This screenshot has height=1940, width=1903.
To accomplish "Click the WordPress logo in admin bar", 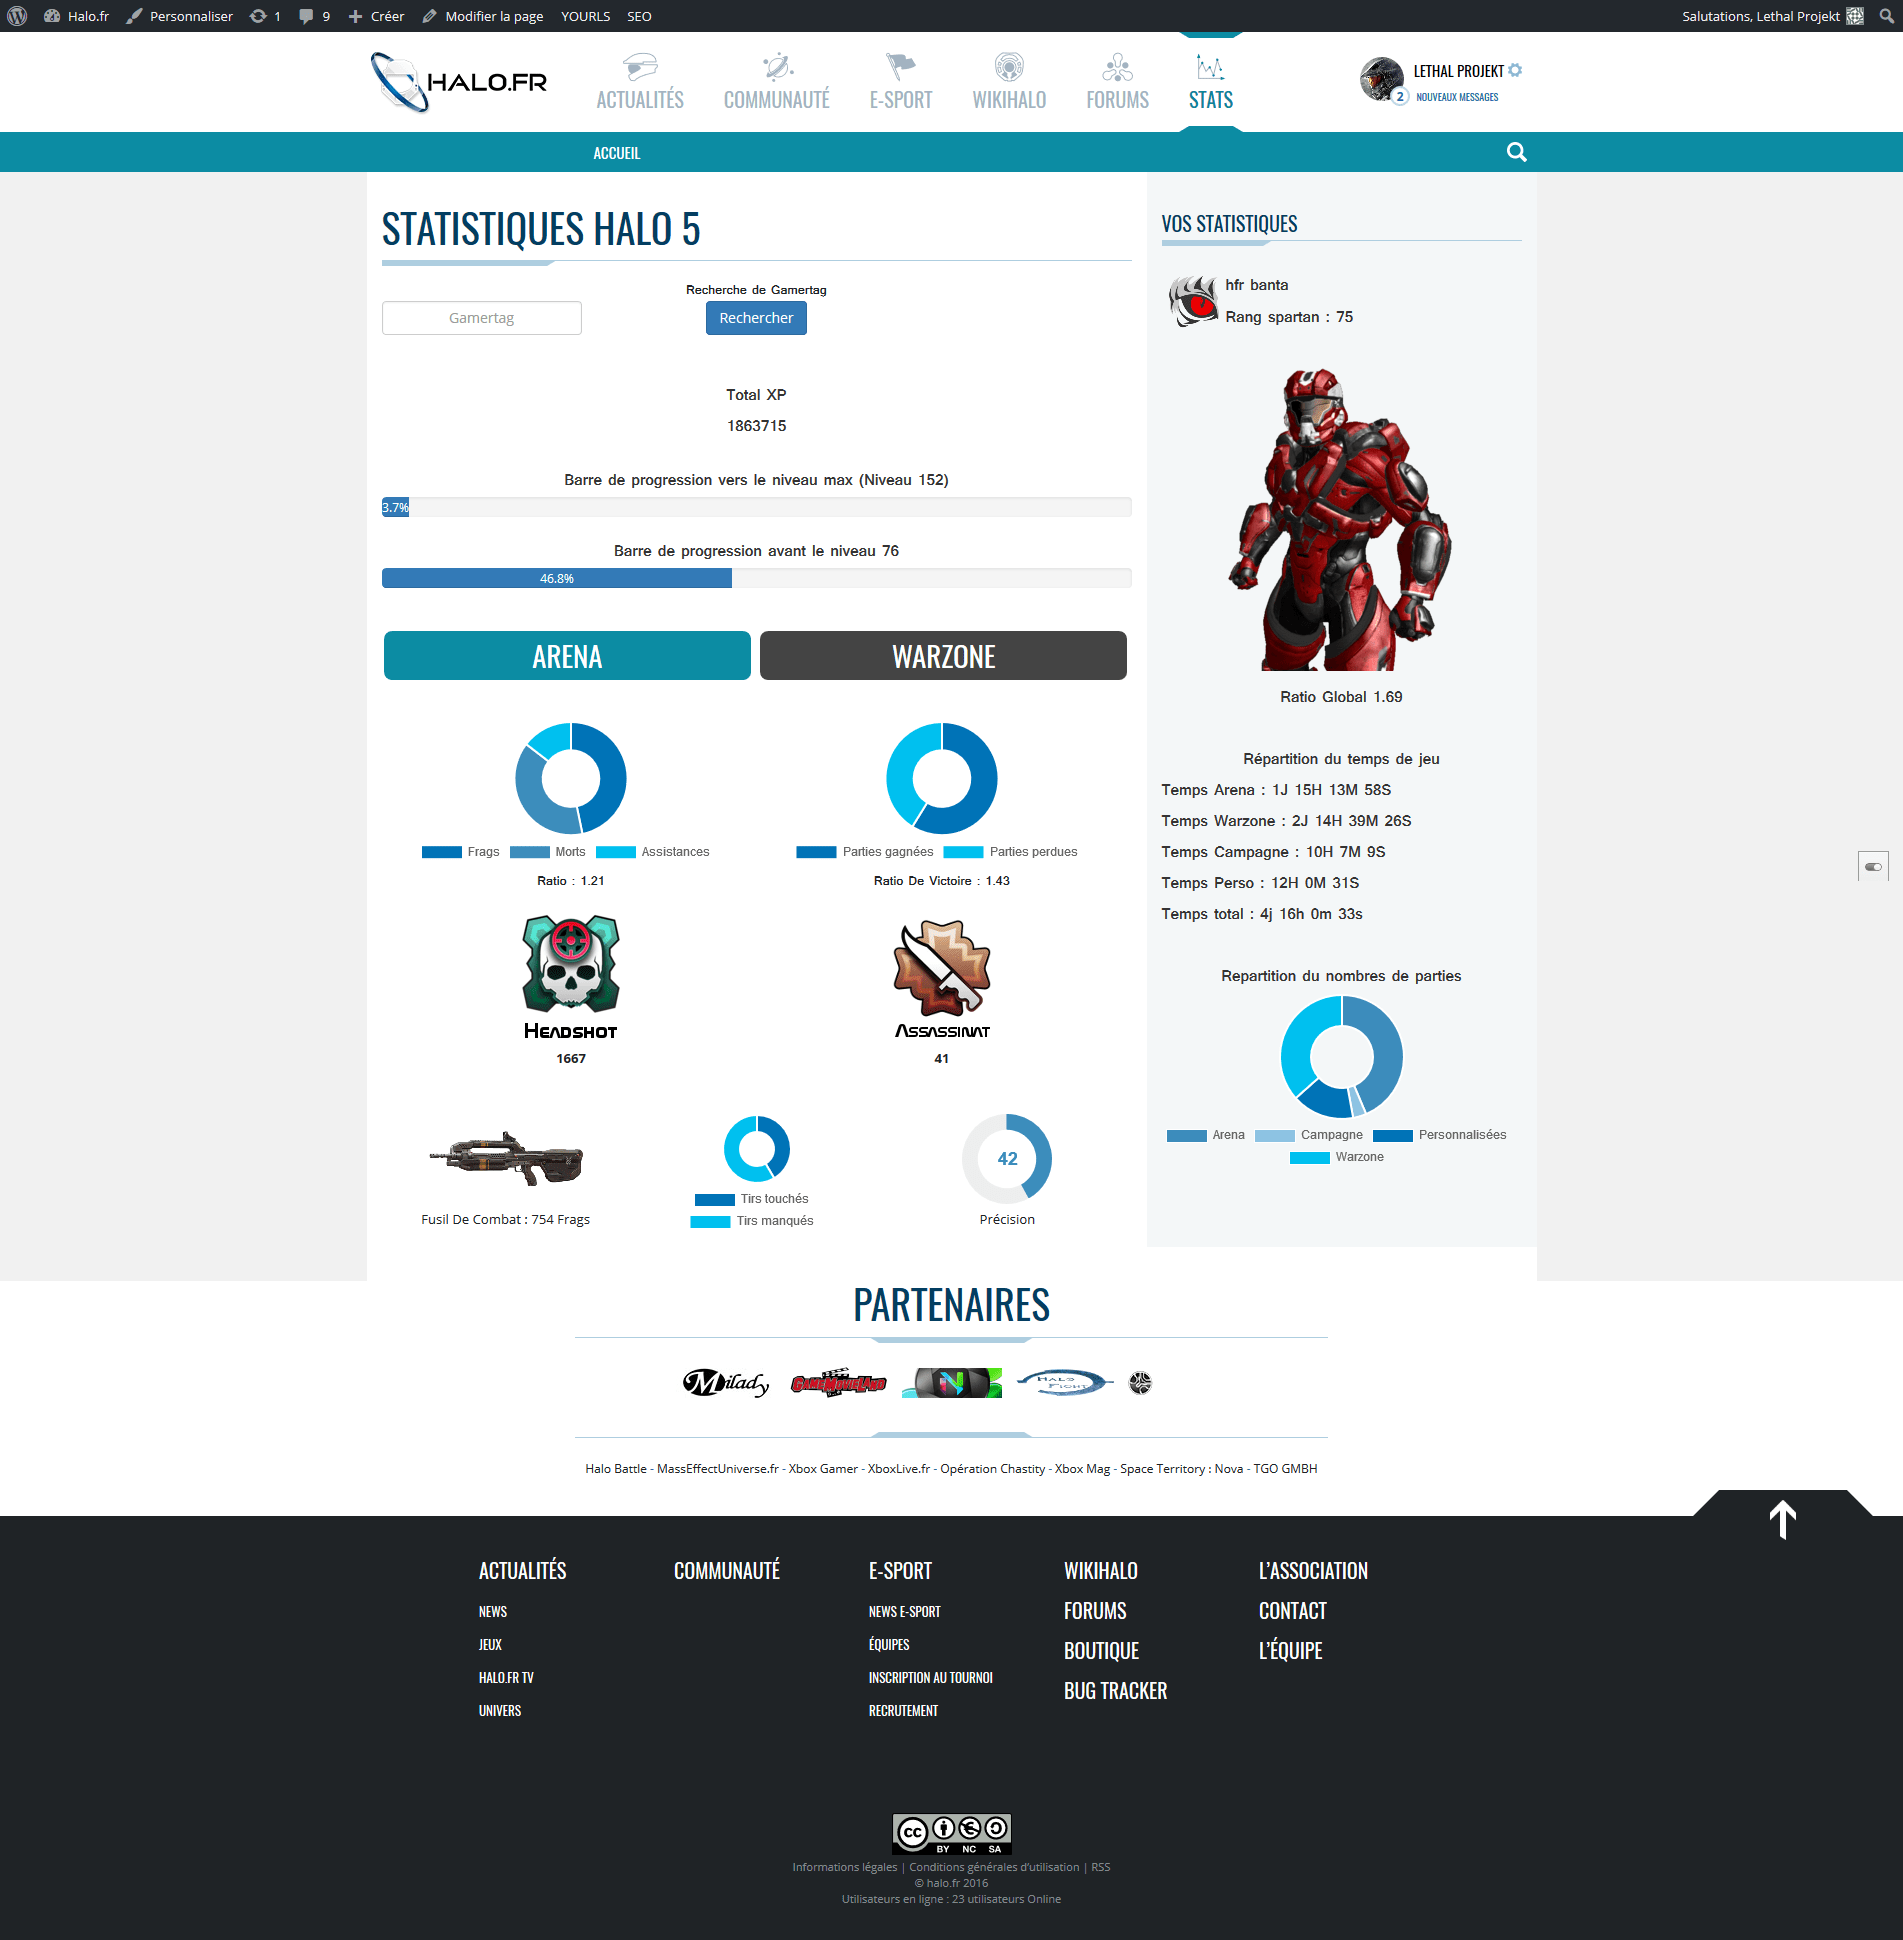I will [17, 16].
